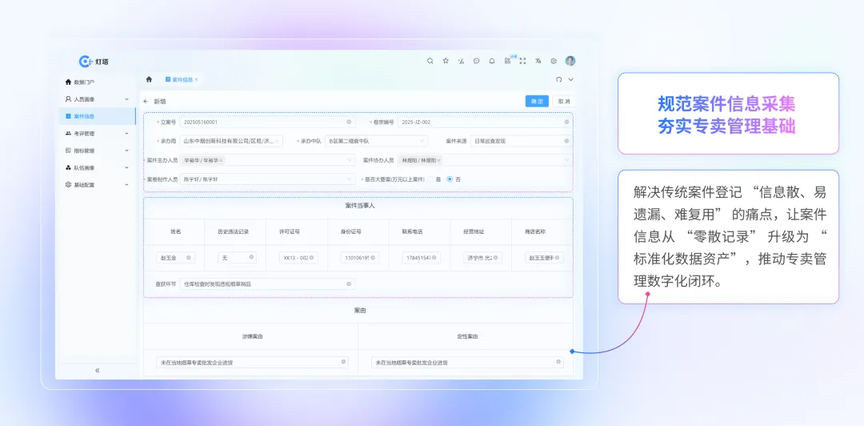
Task: Clear the 姓名 cell 赵玉金 via clear icon
Action: (x=188, y=257)
